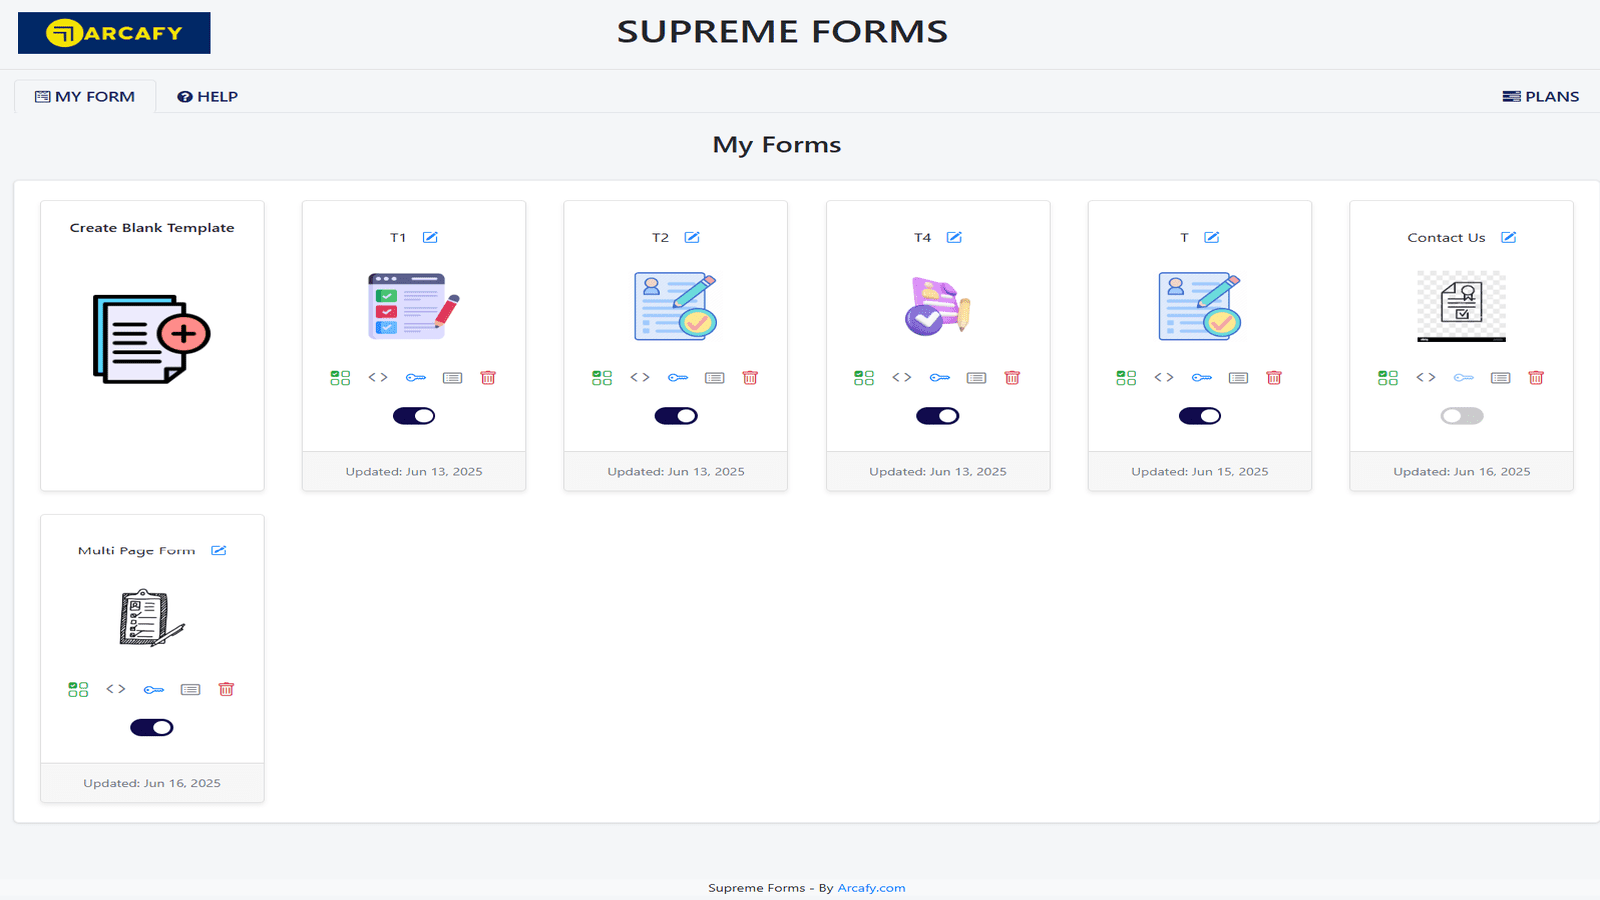Click embed code icon under Multi Page Form
Screen dimensions: 1600x900
(x=116, y=689)
